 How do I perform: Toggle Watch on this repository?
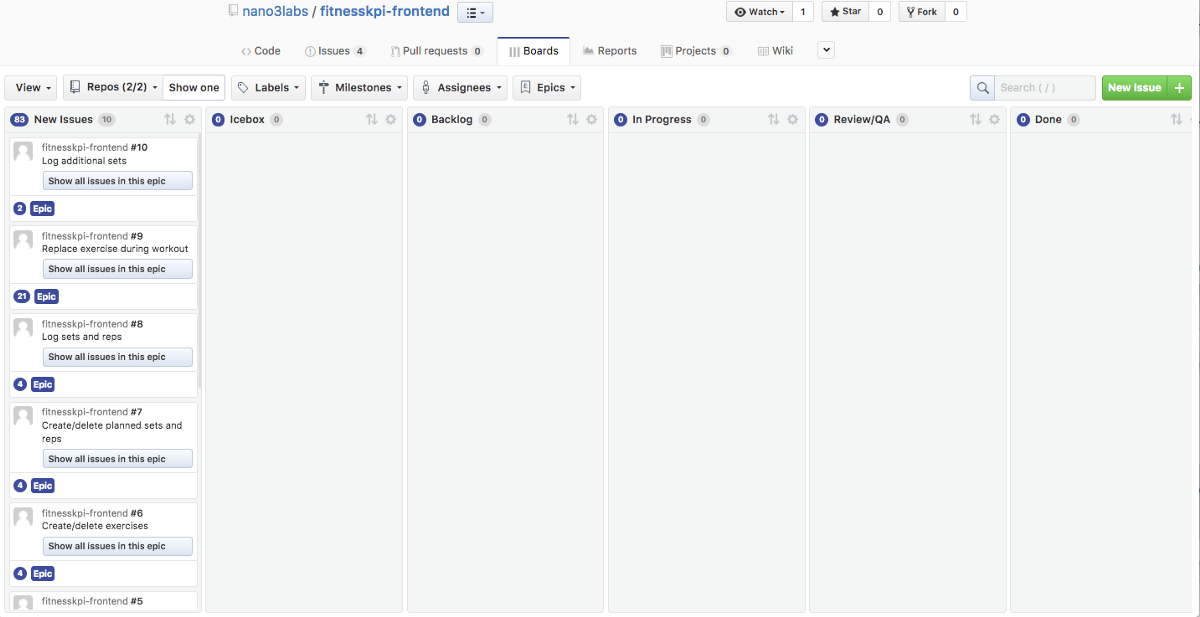point(760,12)
